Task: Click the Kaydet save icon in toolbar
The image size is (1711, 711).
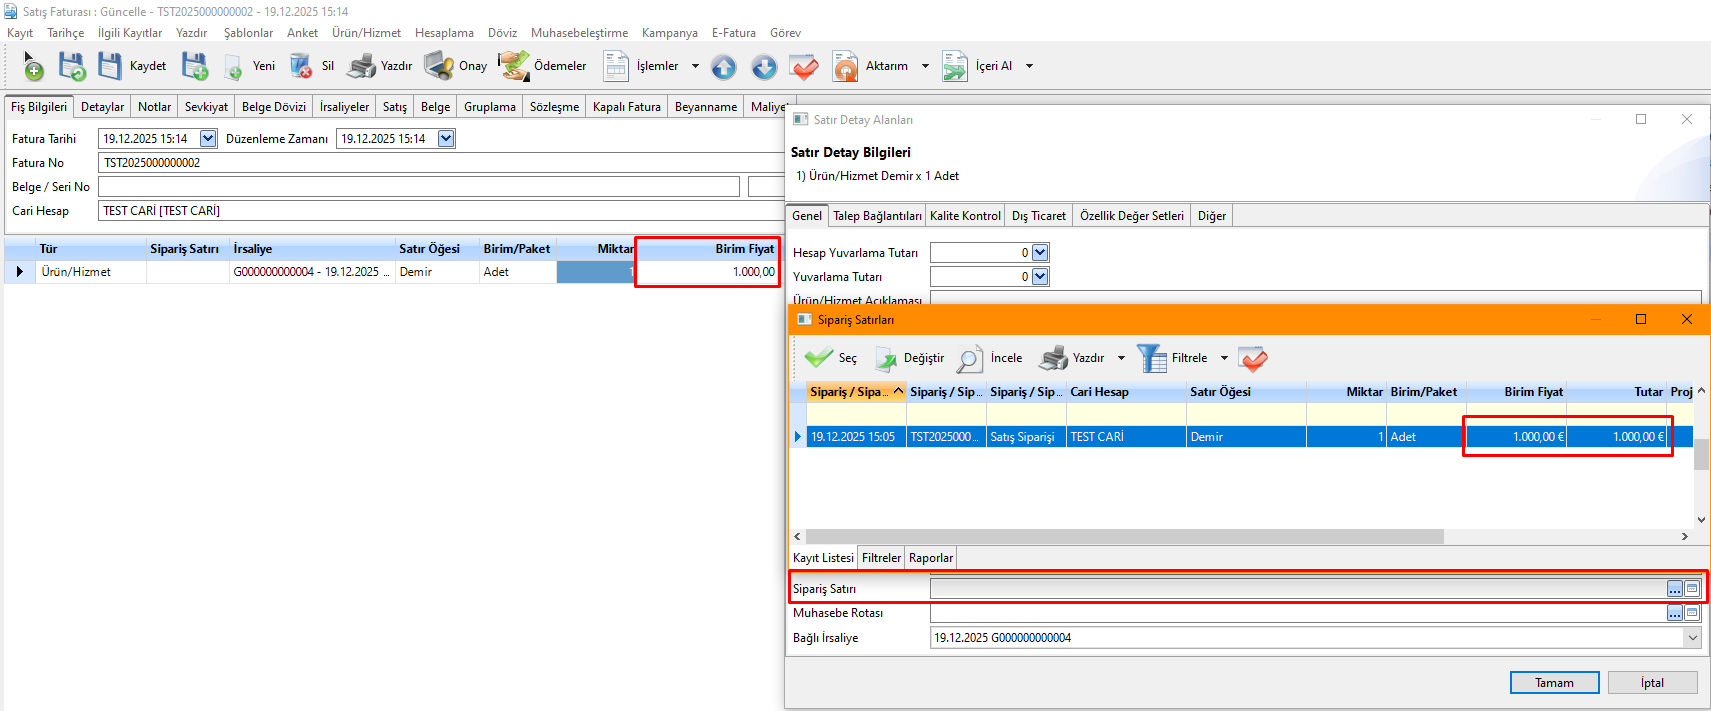Action: pyautogui.click(x=110, y=66)
